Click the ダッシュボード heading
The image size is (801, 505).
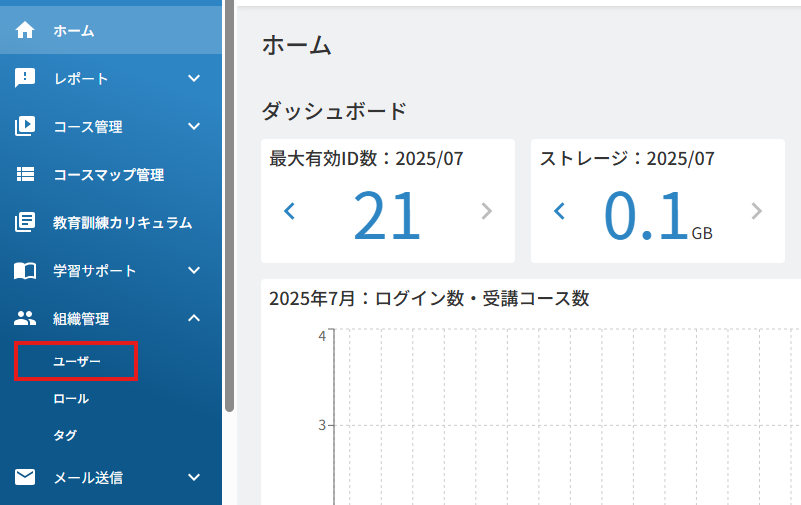334,110
